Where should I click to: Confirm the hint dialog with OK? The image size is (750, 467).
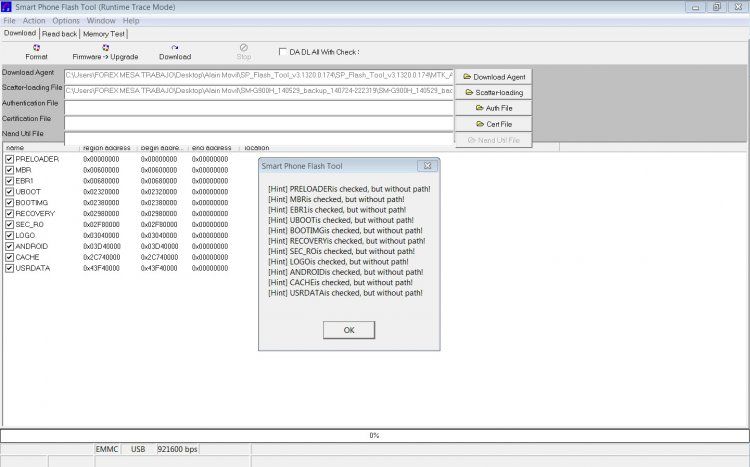click(x=349, y=330)
